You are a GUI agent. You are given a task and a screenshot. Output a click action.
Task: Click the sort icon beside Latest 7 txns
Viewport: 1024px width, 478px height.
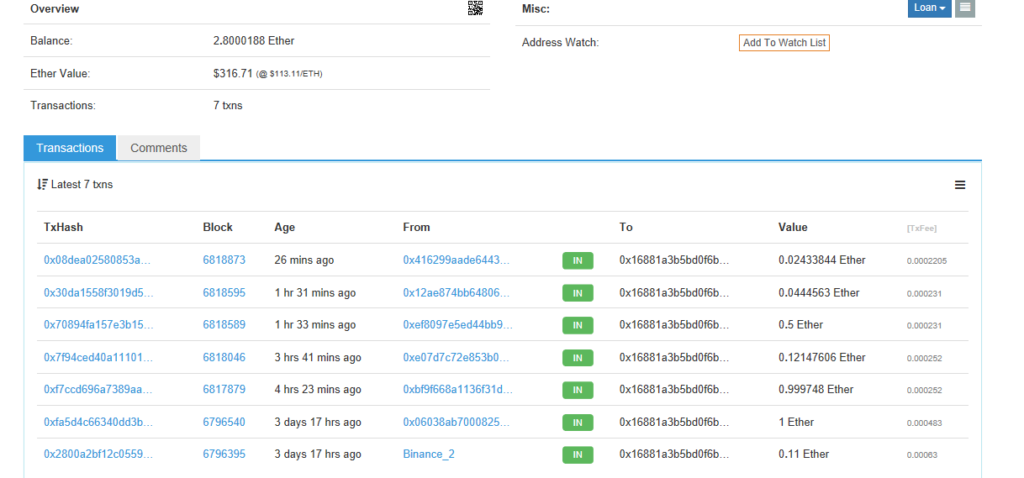pos(42,185)
